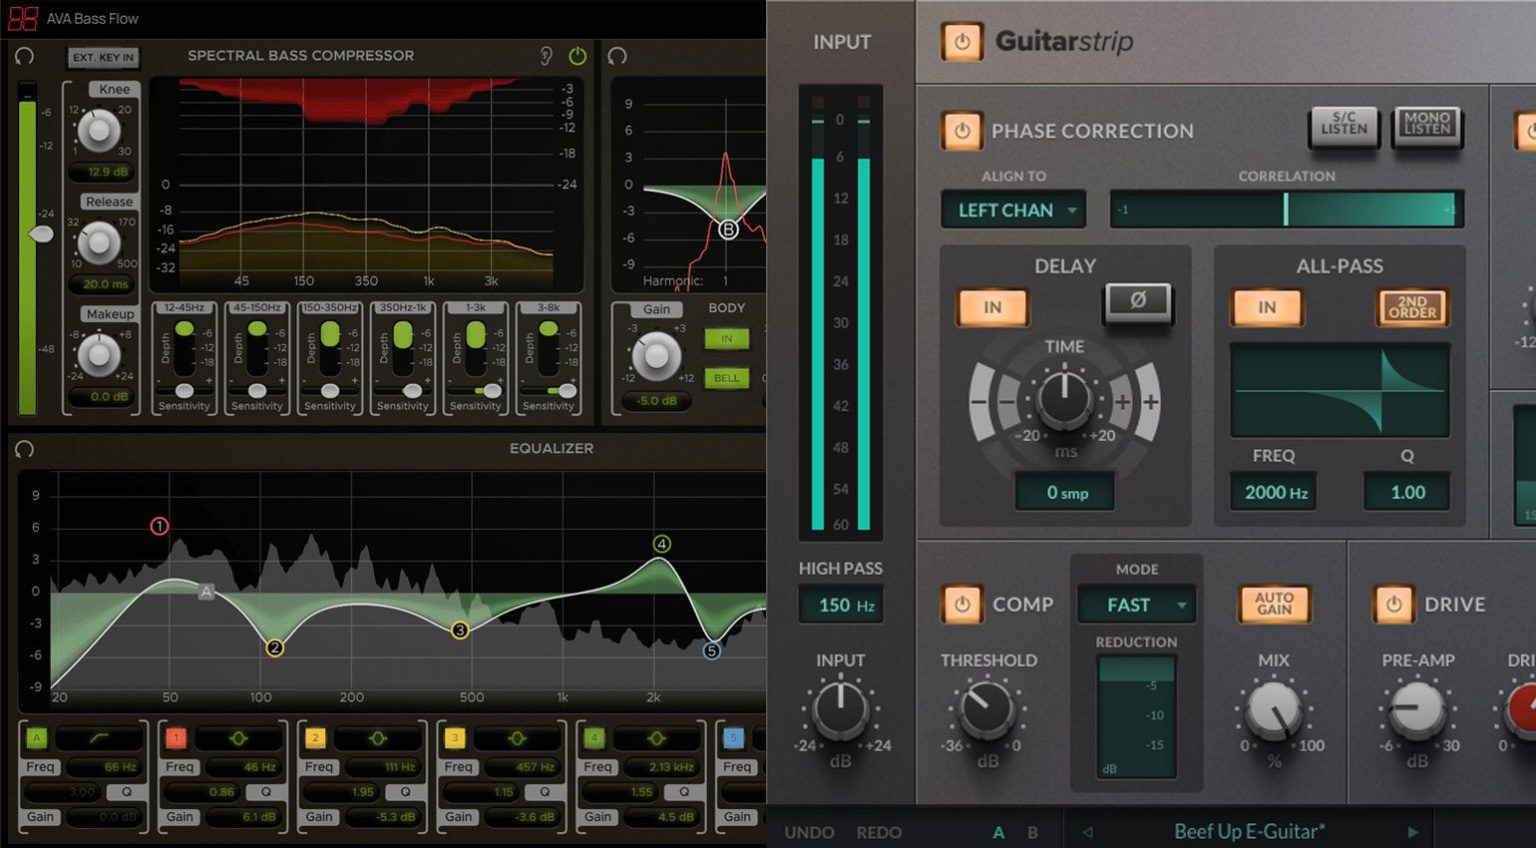Toggle the DELAY IN switch
Viewport: 1536px width, 848px height.
click(x=992, y=307)
